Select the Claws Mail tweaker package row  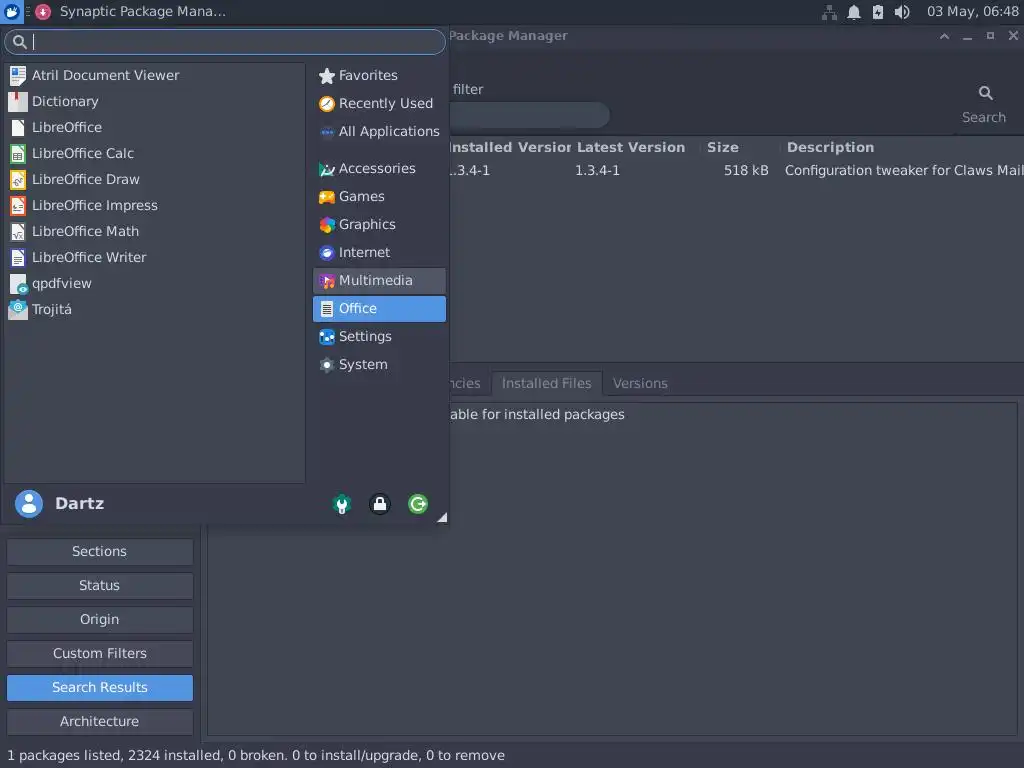click(x=737, y=170)
